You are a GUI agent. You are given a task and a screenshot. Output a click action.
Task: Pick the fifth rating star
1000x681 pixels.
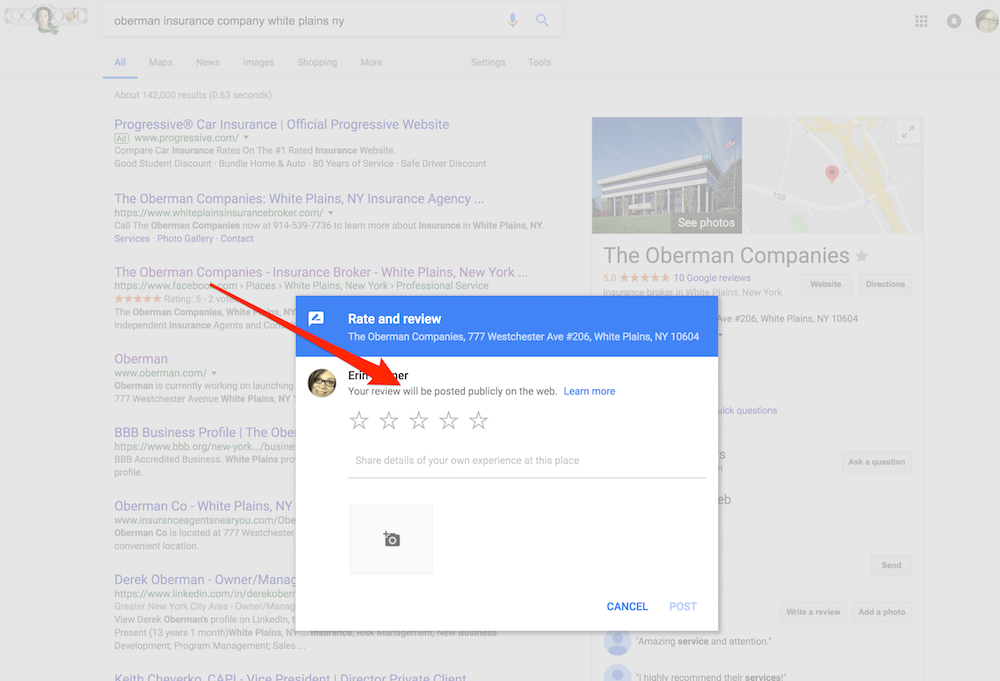click(x=478, y=420)
